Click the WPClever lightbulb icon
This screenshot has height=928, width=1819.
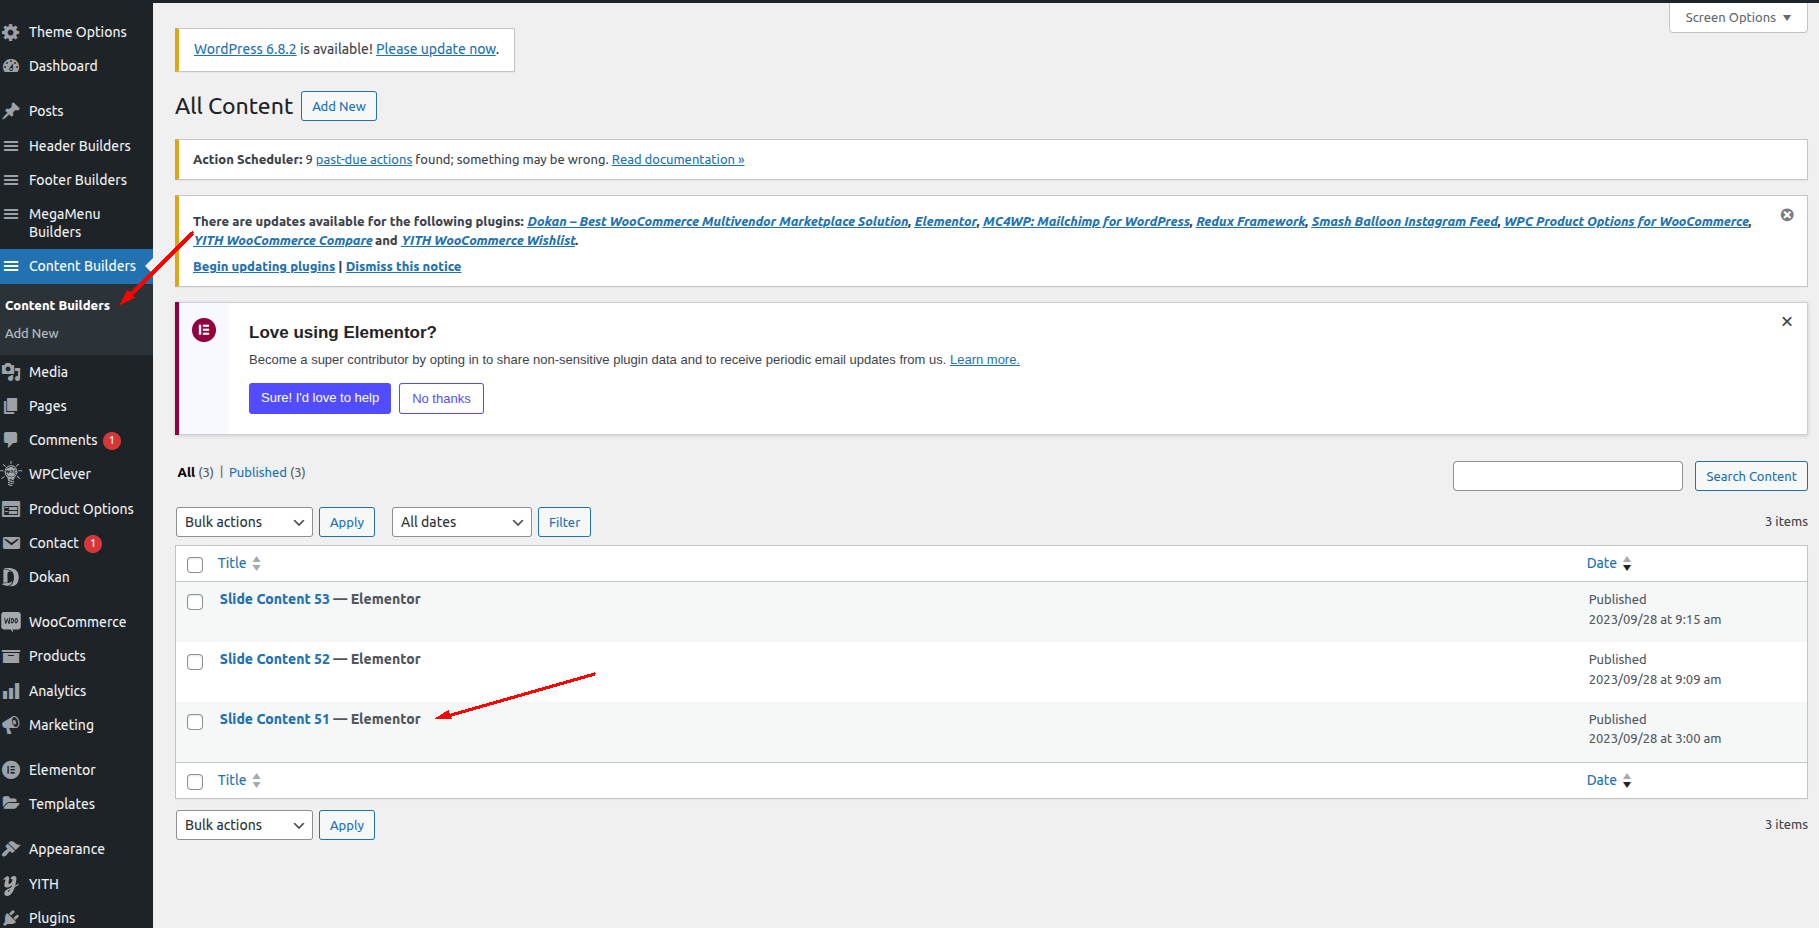[x=11, y=474]
